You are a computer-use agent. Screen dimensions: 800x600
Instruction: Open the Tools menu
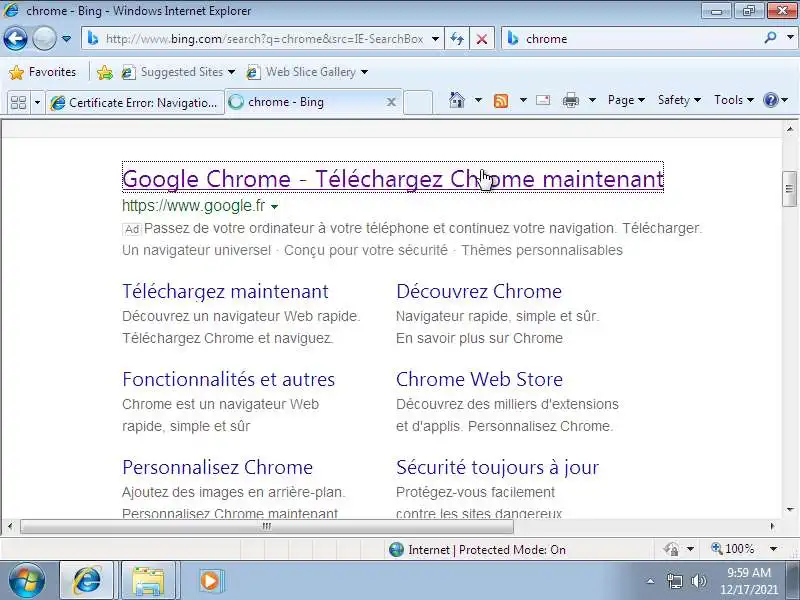(734, 100)
